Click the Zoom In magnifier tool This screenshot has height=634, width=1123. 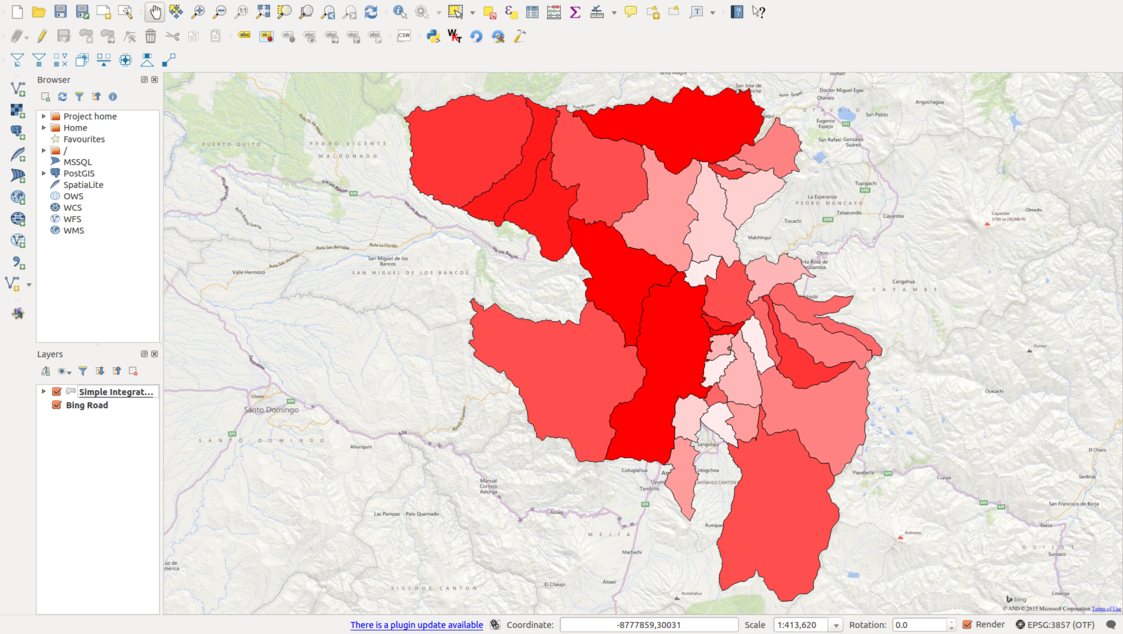(198, 12)
